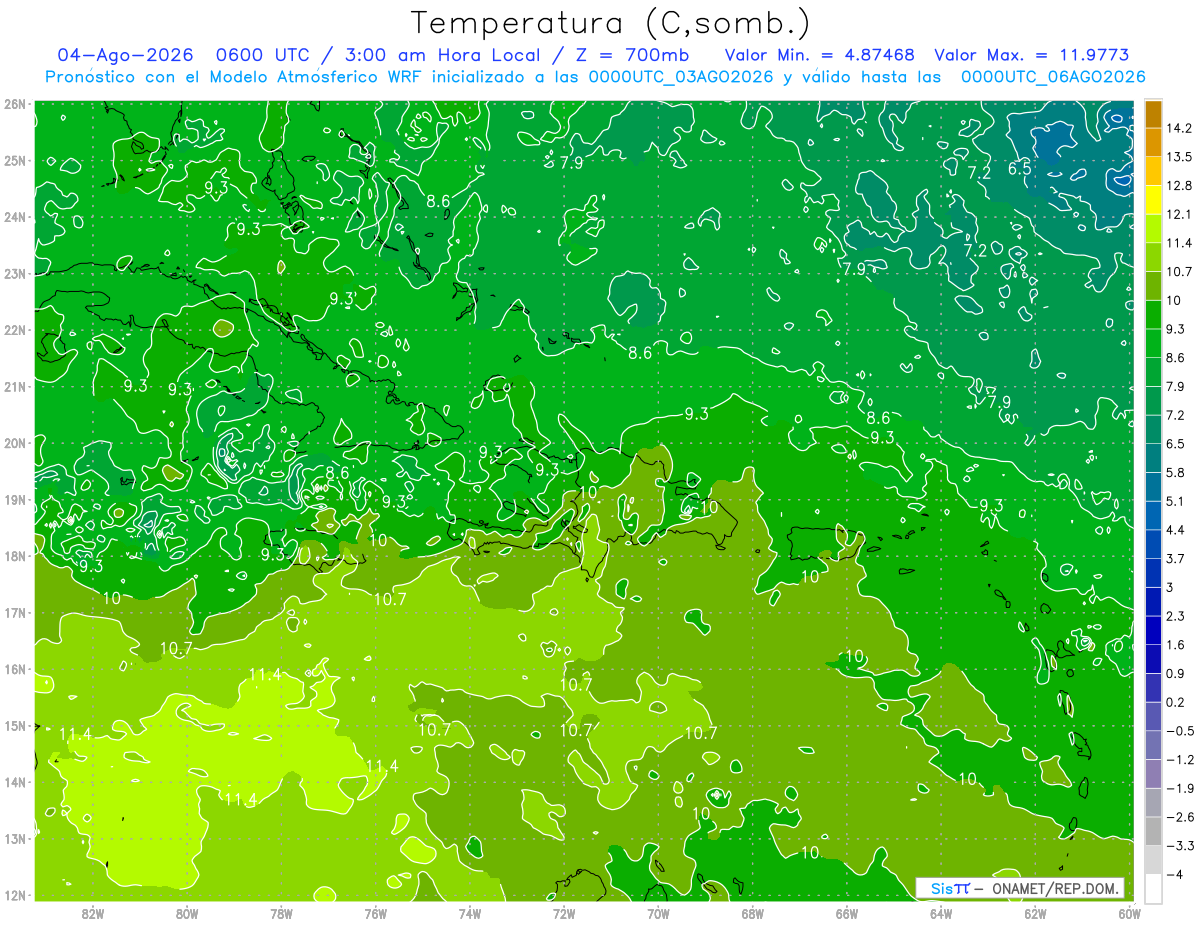1200x927 pixels.
Task: Click the valid-until time "0000UTC_06AGO2026"
Action: click(1053, 77)
